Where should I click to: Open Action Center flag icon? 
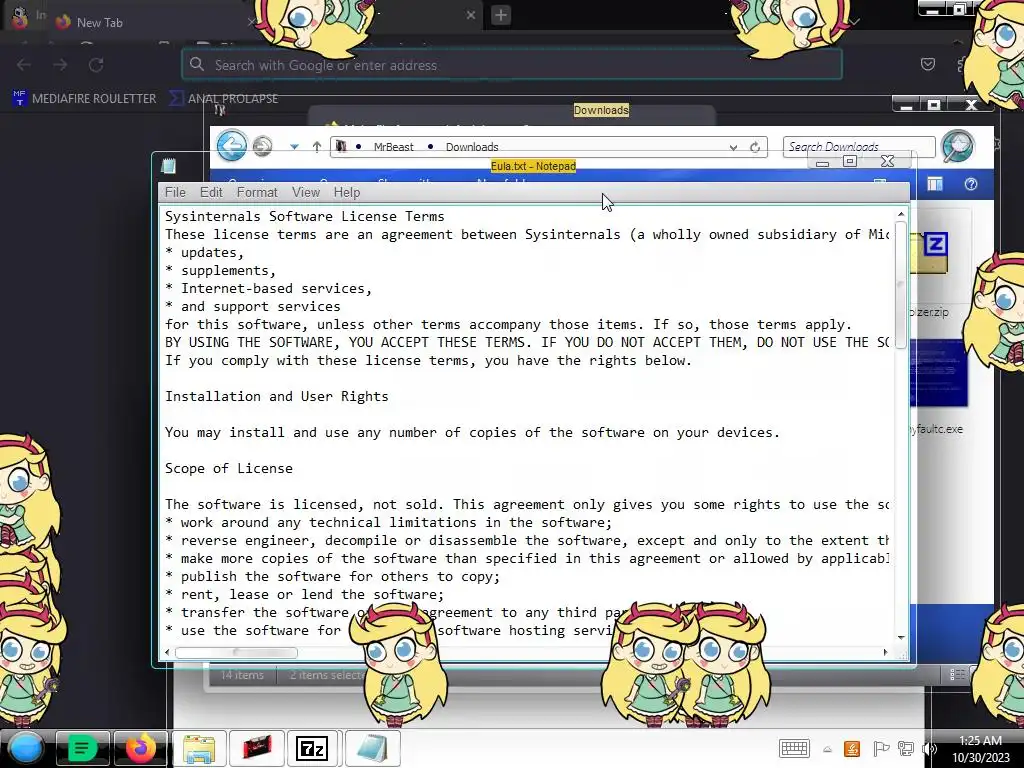coord(880,748)
